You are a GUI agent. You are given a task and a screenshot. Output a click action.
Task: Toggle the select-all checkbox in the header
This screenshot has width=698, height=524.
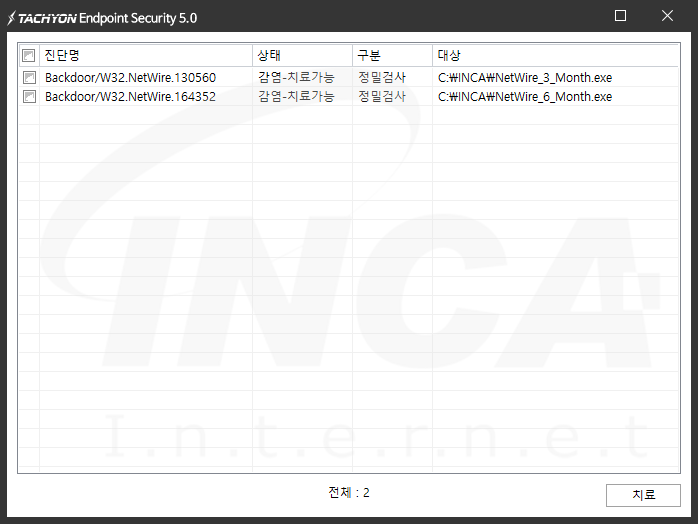(29, 56)
